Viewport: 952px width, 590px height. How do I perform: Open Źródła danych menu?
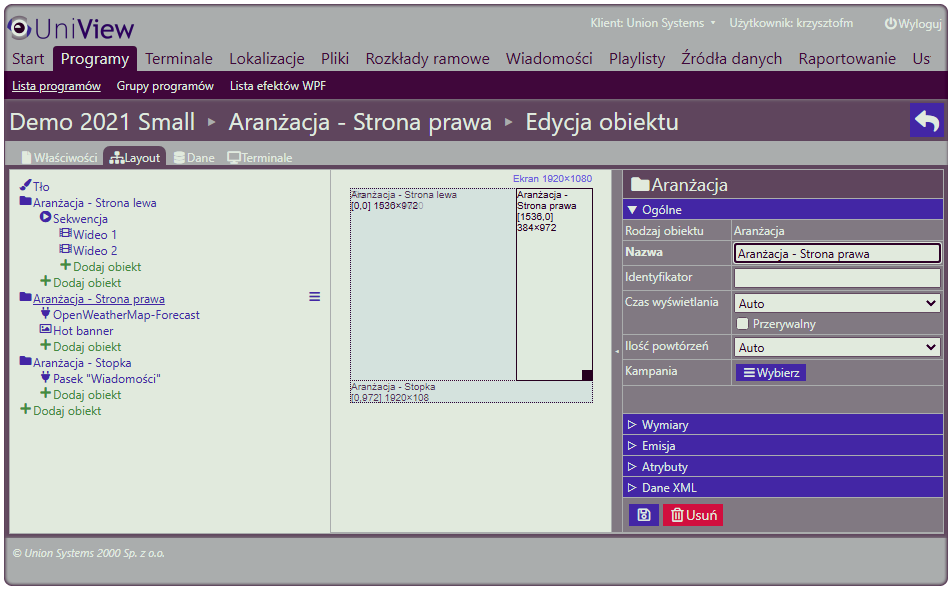point(731,59)
